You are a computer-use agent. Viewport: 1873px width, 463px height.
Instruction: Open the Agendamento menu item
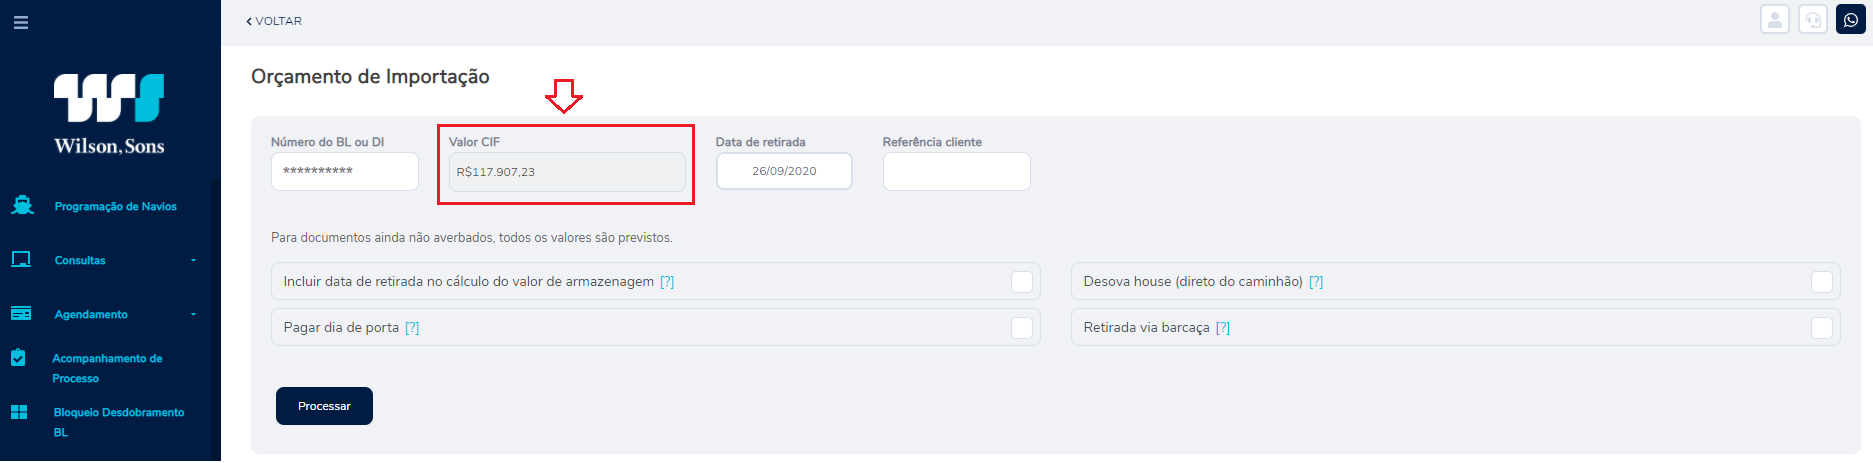91,314
